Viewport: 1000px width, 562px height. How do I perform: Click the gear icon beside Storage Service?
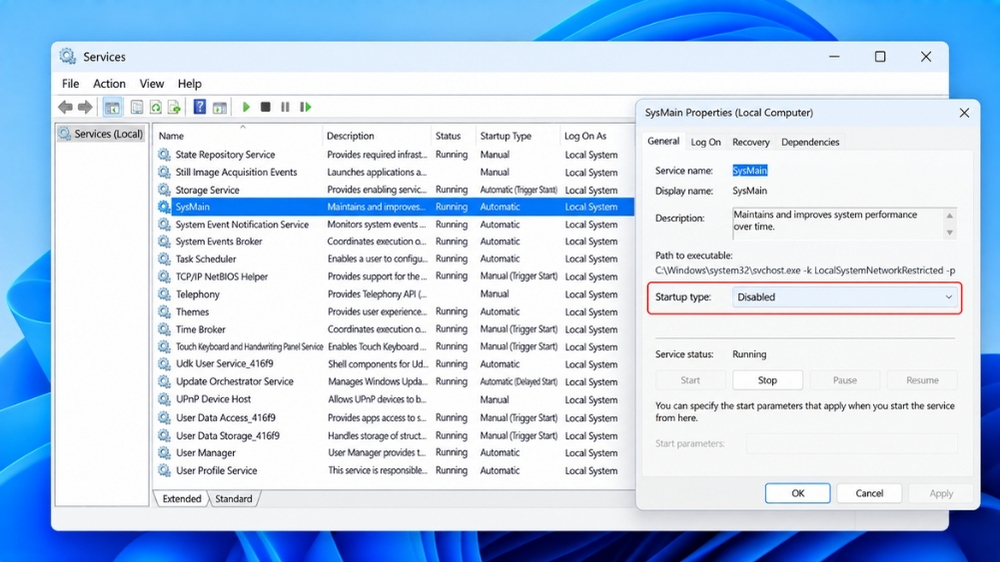click(x=165, y=189)
